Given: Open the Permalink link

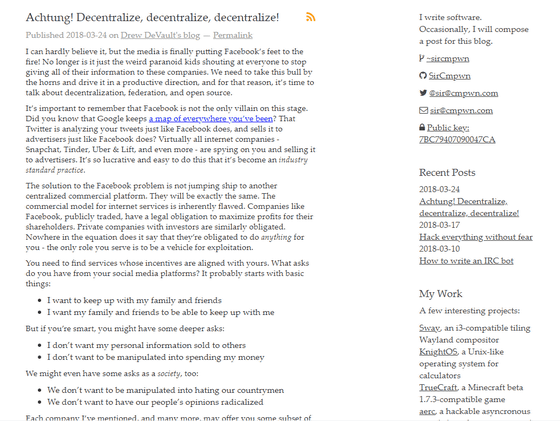Looking at the screenshot, I should pyautogui.click(x=233, y=35).
